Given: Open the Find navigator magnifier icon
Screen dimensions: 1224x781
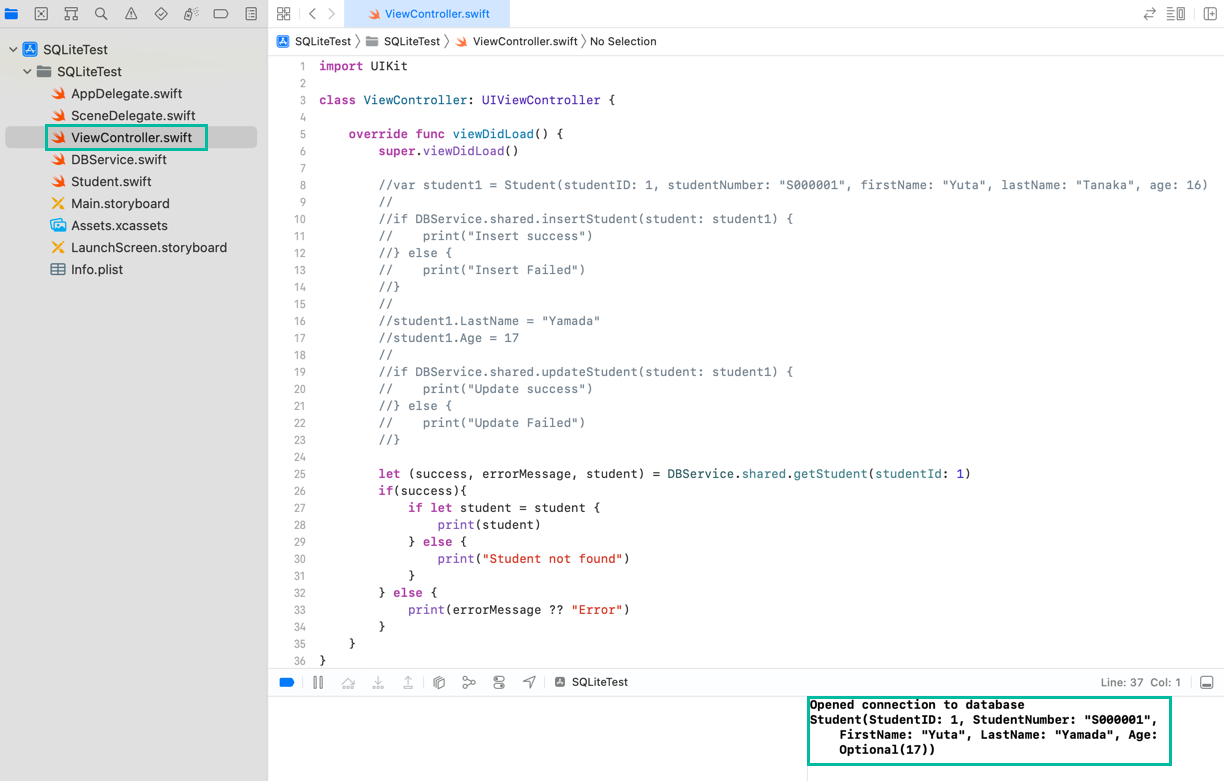Looking at the screenshot, I should 101,14.
